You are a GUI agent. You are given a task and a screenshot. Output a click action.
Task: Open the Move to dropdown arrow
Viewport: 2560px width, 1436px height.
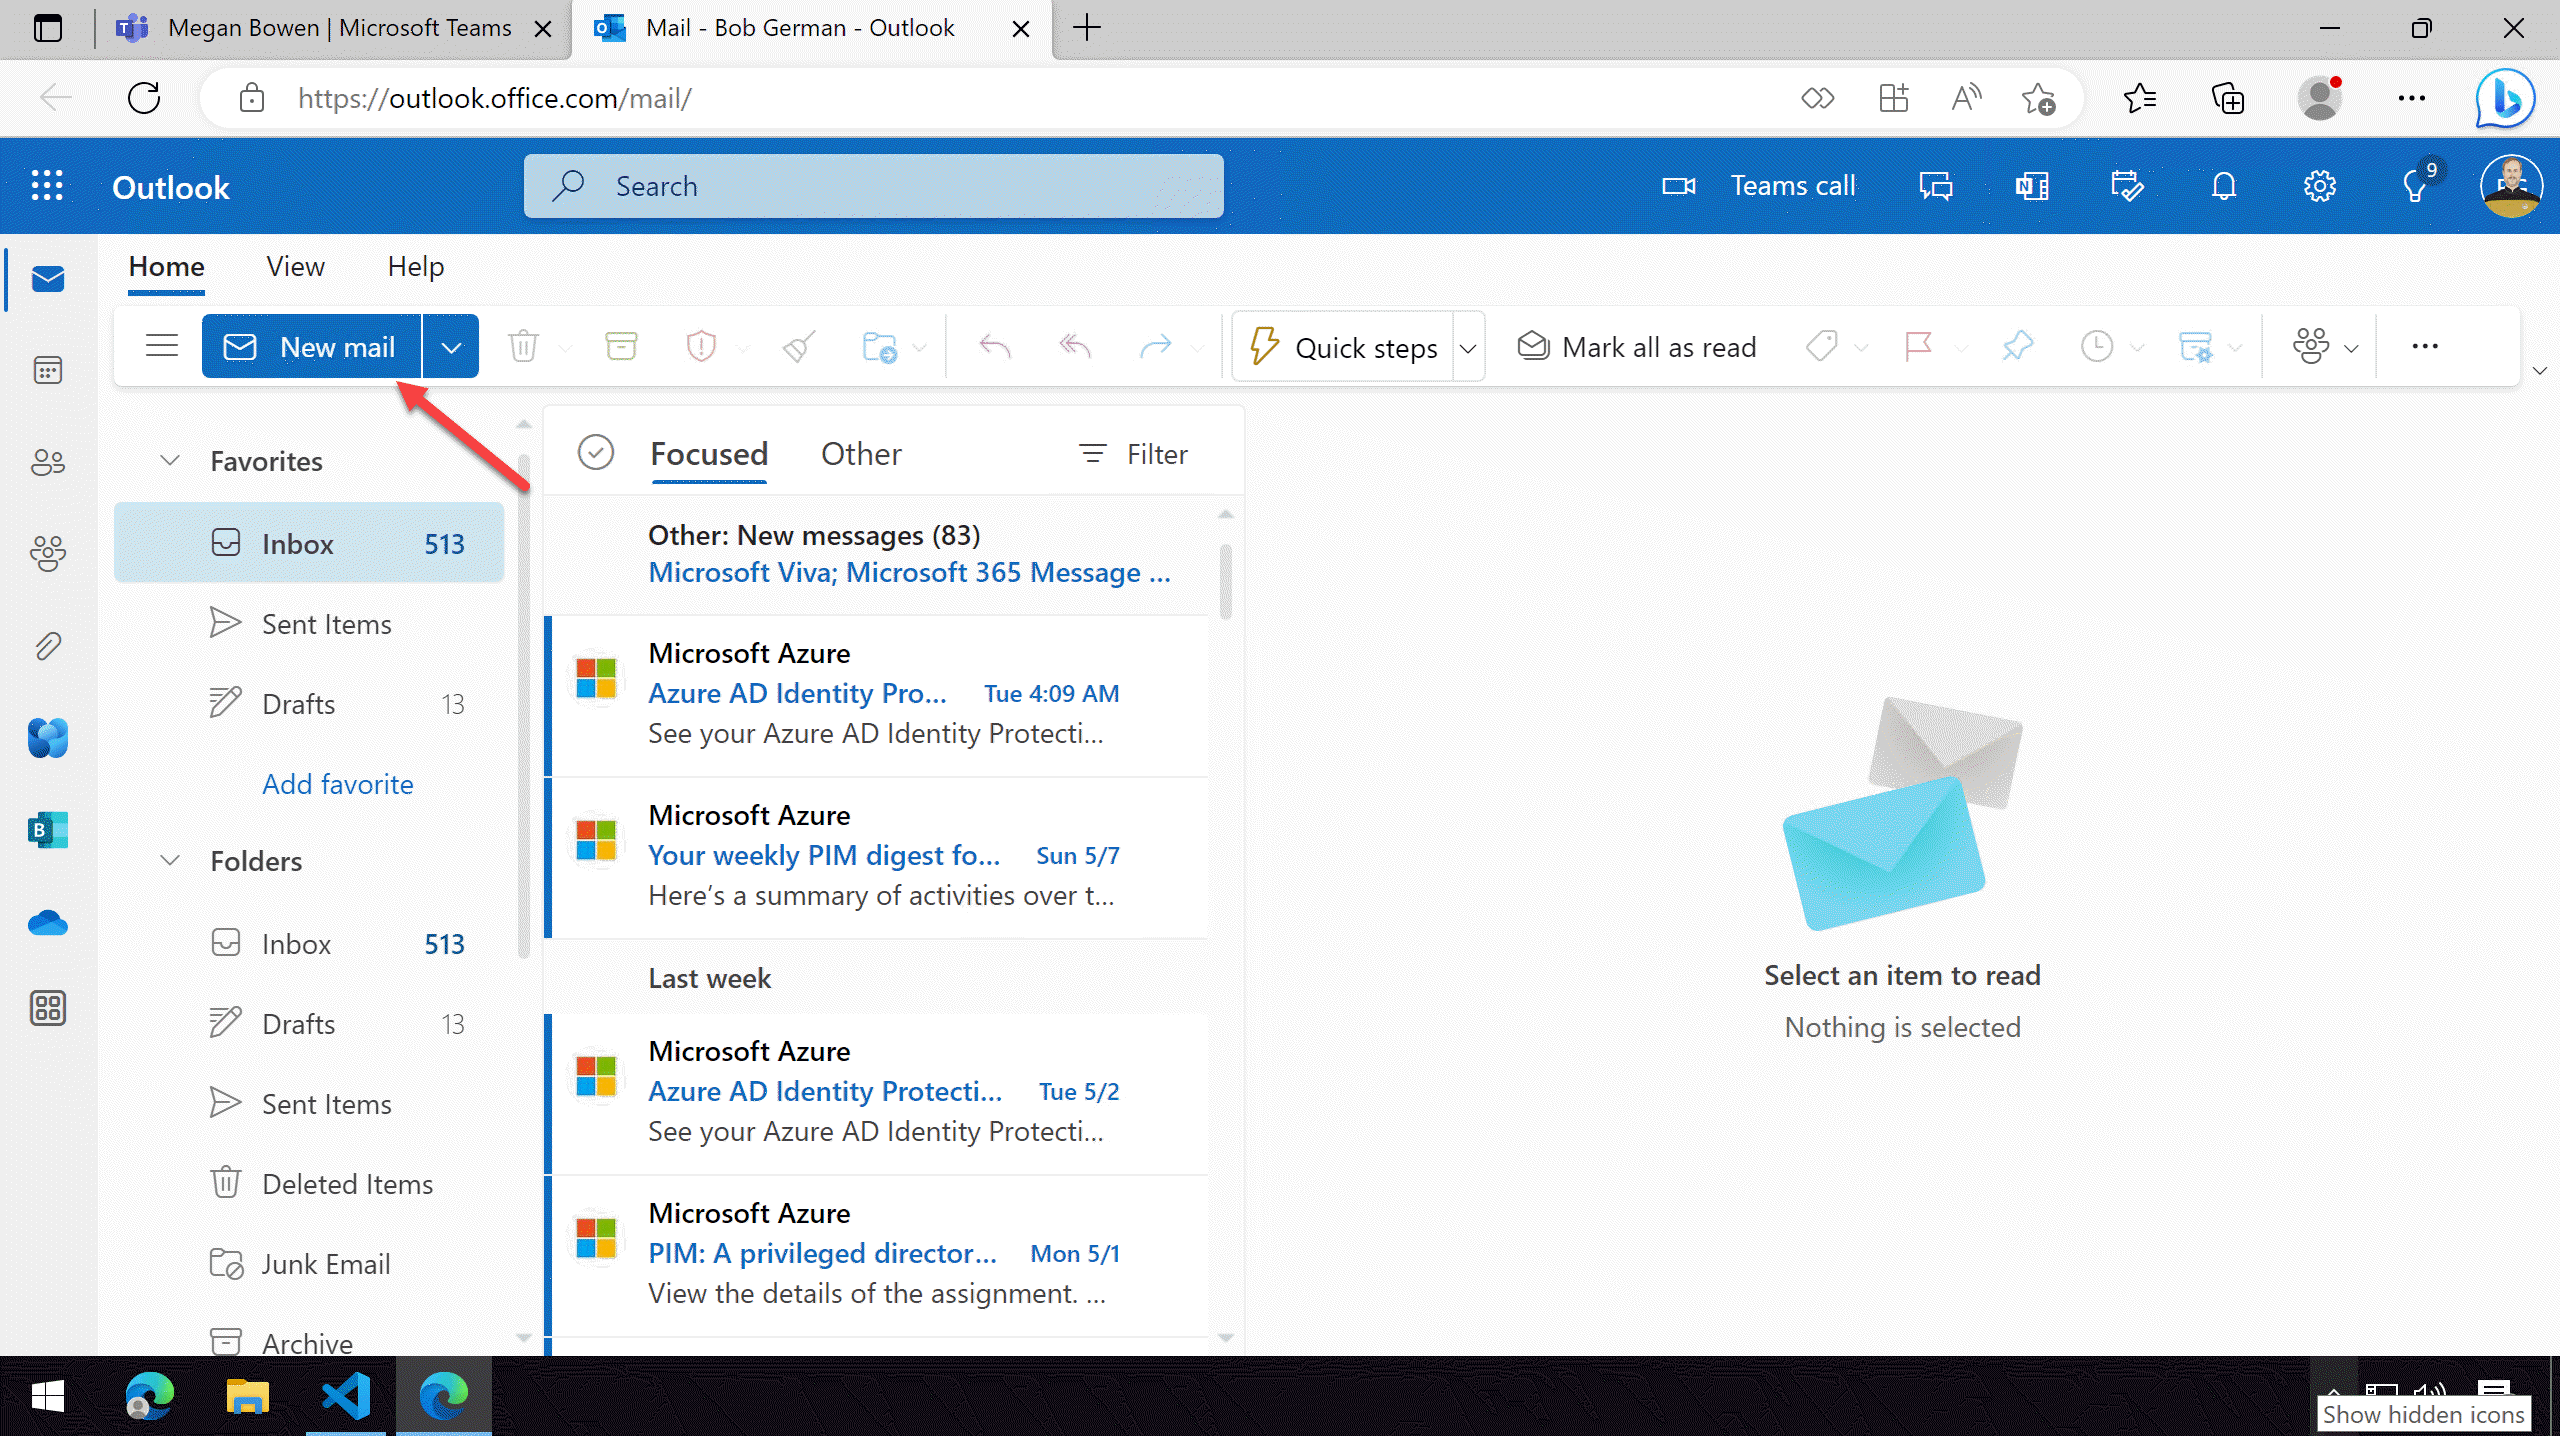tap(920, 348)
